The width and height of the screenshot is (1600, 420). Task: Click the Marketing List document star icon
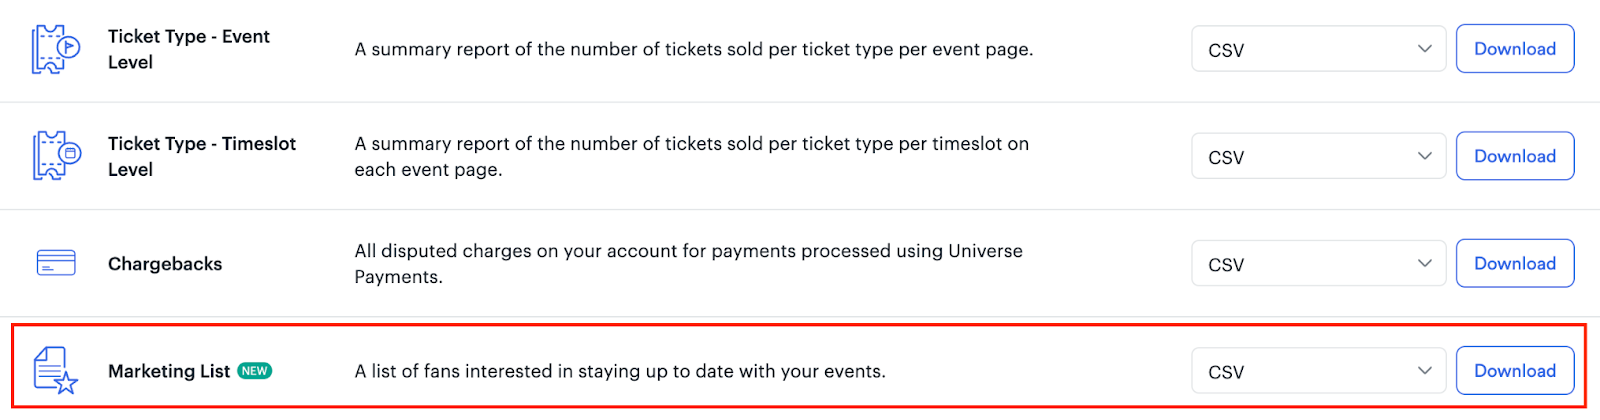point(56,370)
